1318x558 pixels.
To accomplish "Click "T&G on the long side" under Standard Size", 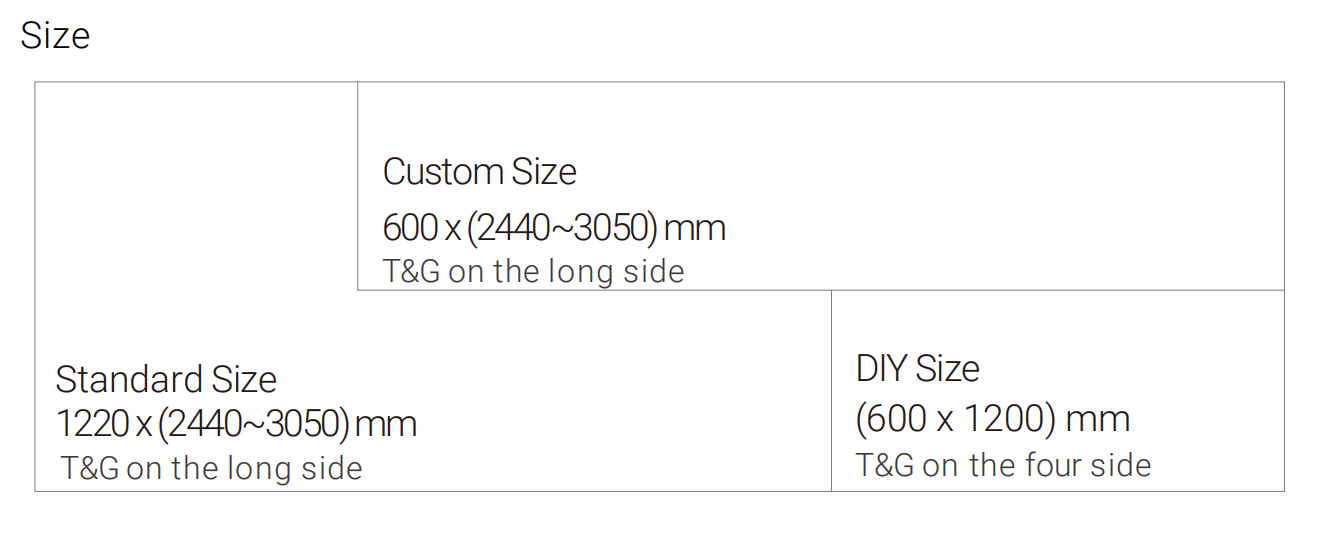I will pos(211,468).
